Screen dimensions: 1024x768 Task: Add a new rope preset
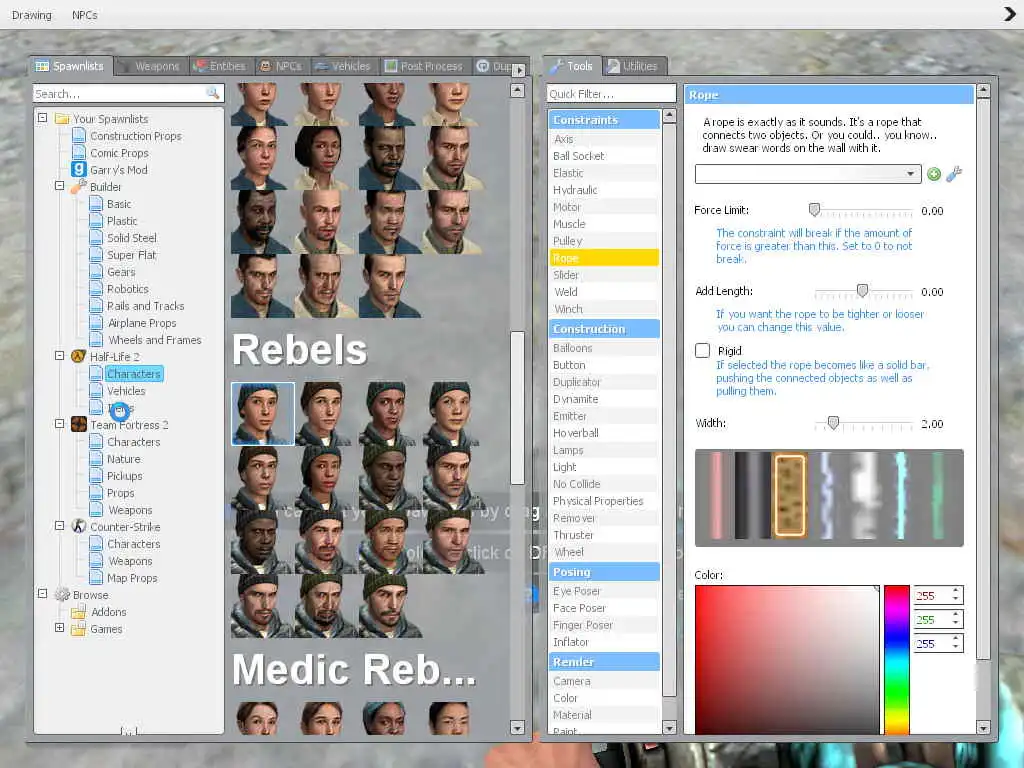click(934, 174)
